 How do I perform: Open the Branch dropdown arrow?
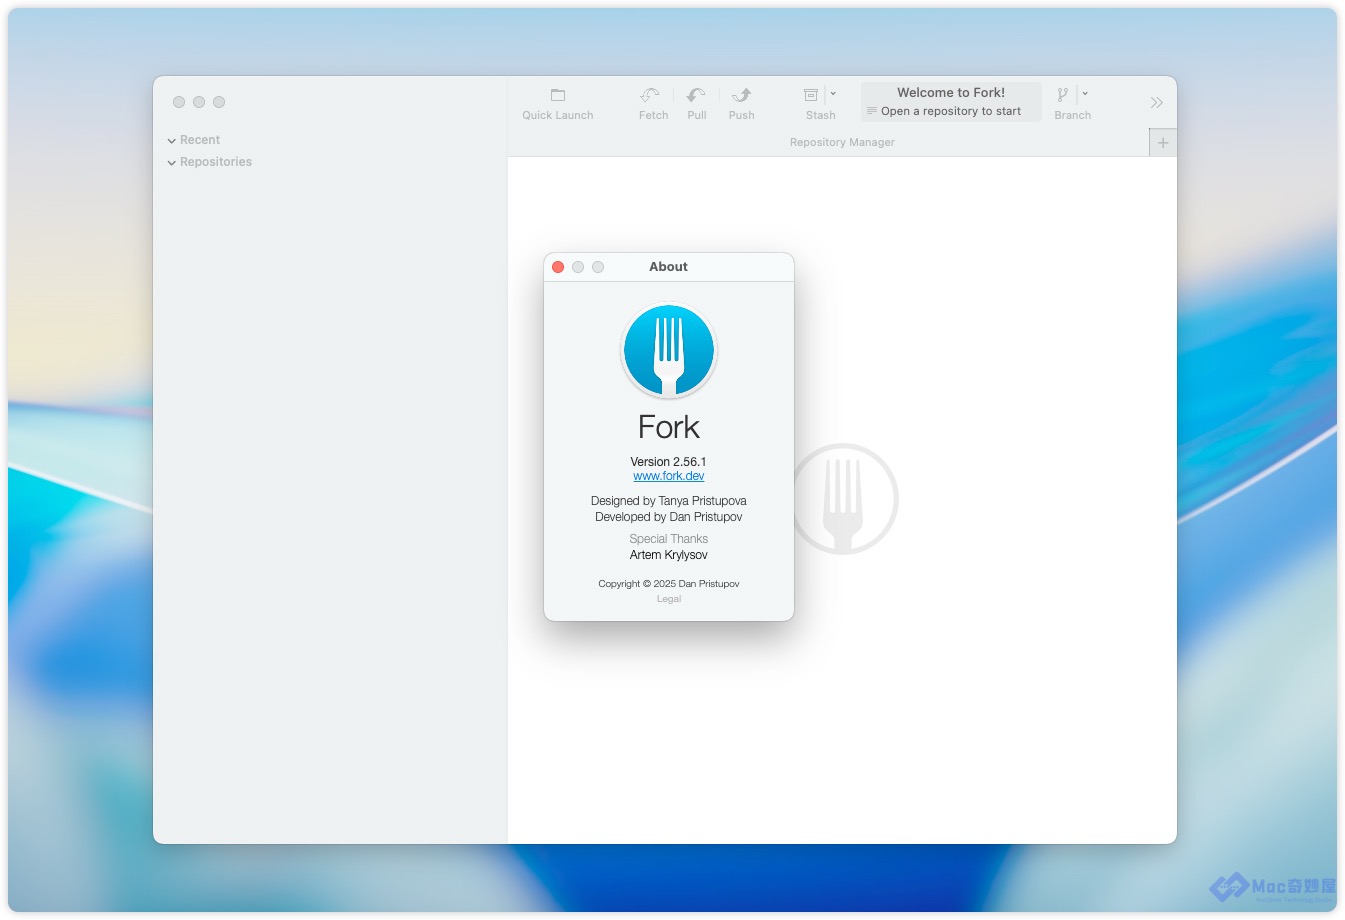click(1085, 94)
